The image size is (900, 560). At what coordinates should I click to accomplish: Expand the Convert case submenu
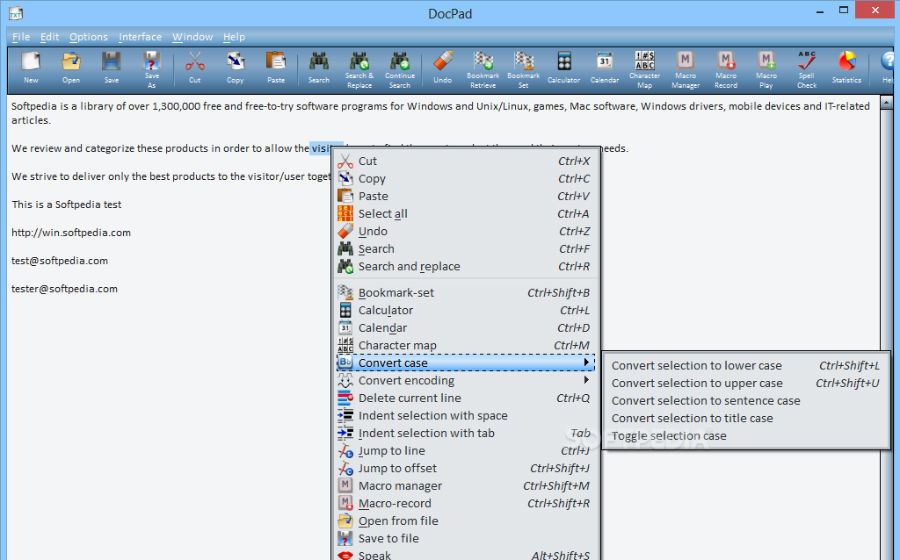465,363
